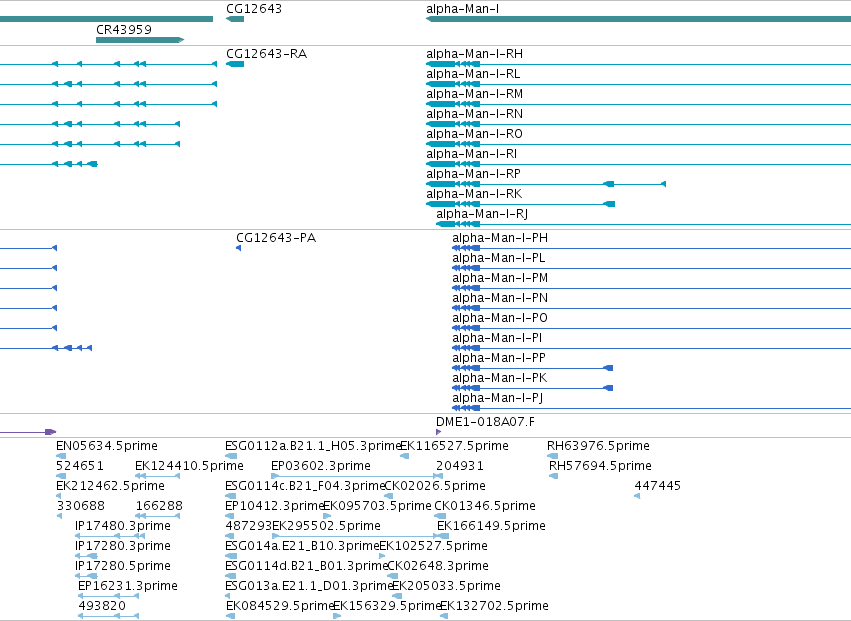This screenshot has height=621, width=851.
Task: Open EST IP17280.5prime
Action: pyautogui.click(x=86, y=576)
